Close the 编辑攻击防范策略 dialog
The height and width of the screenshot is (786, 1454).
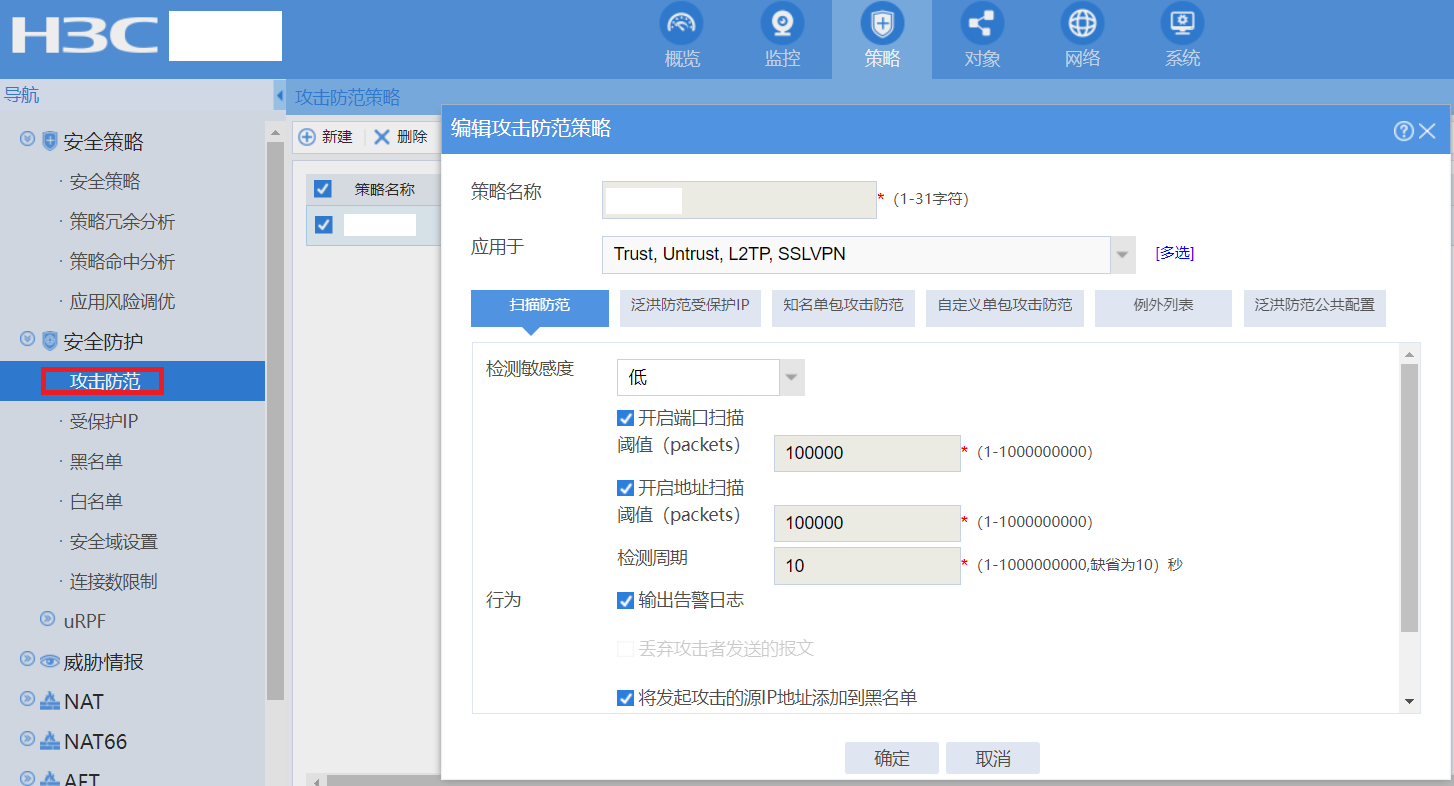(1427, 130)
